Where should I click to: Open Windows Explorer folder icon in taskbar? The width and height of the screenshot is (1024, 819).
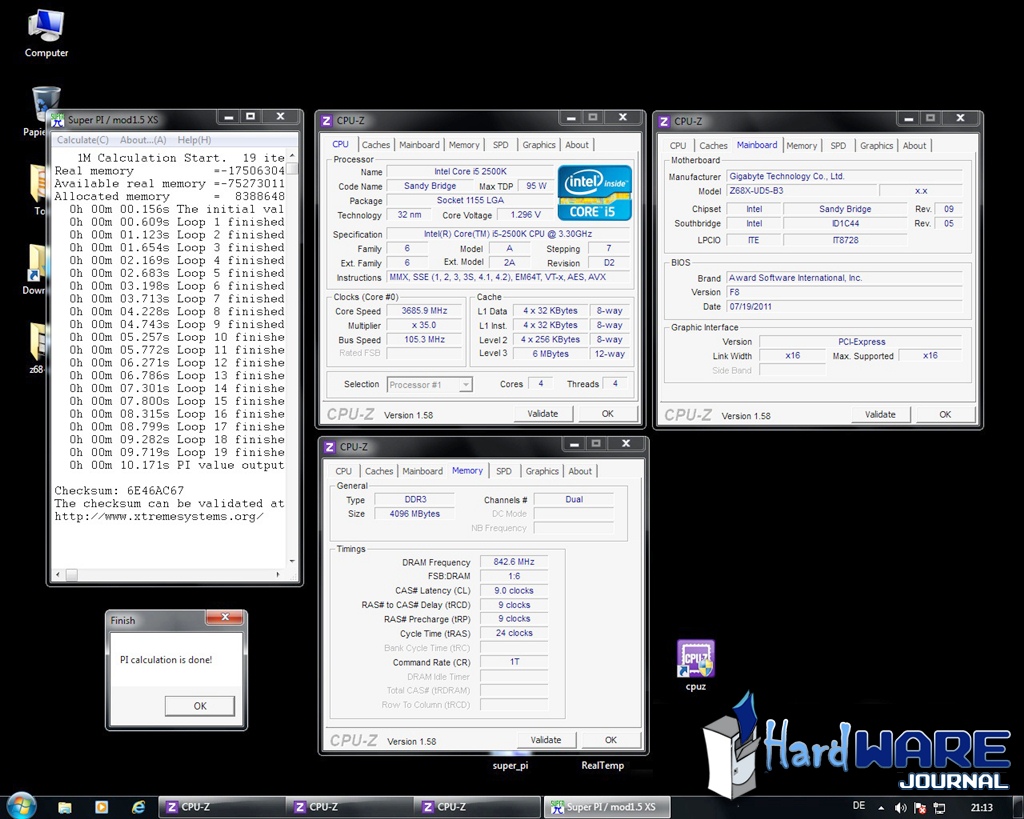65,806
